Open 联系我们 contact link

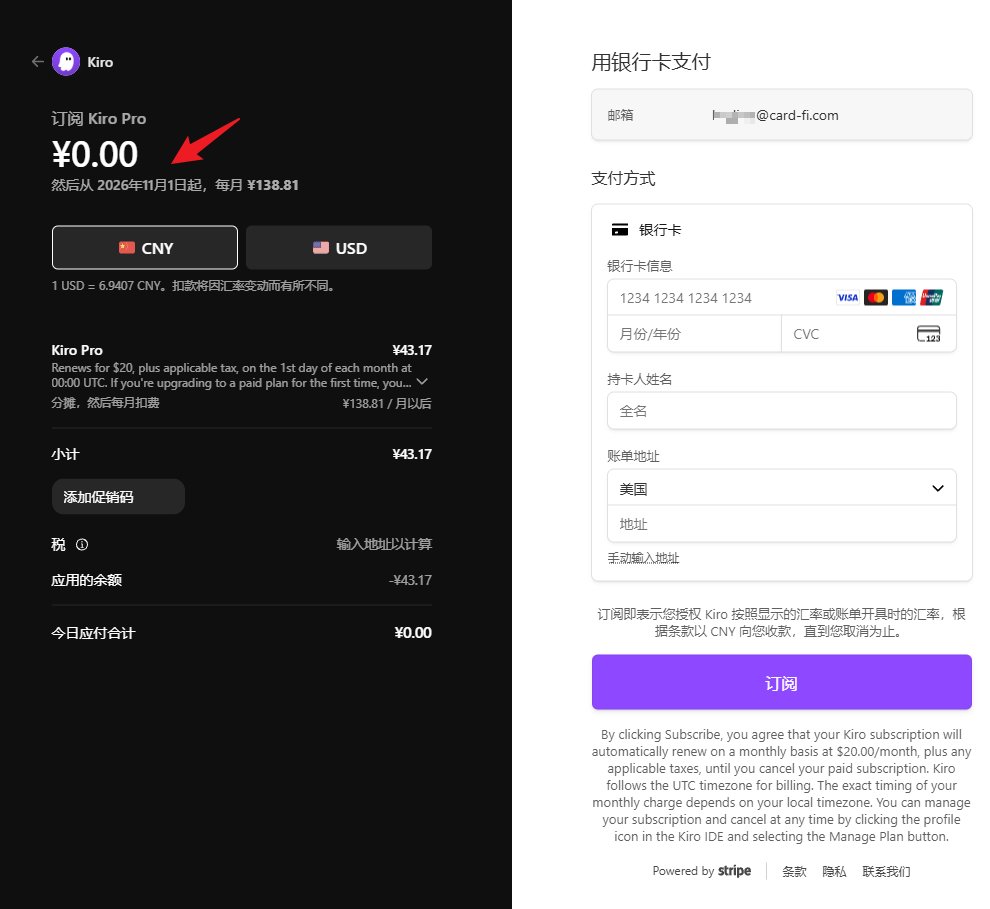tap(886, 872)
